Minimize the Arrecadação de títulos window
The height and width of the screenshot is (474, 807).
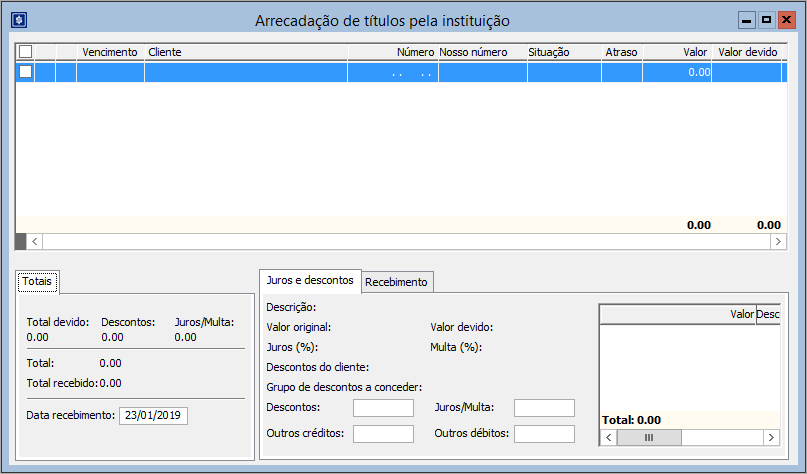pos(747,19)
